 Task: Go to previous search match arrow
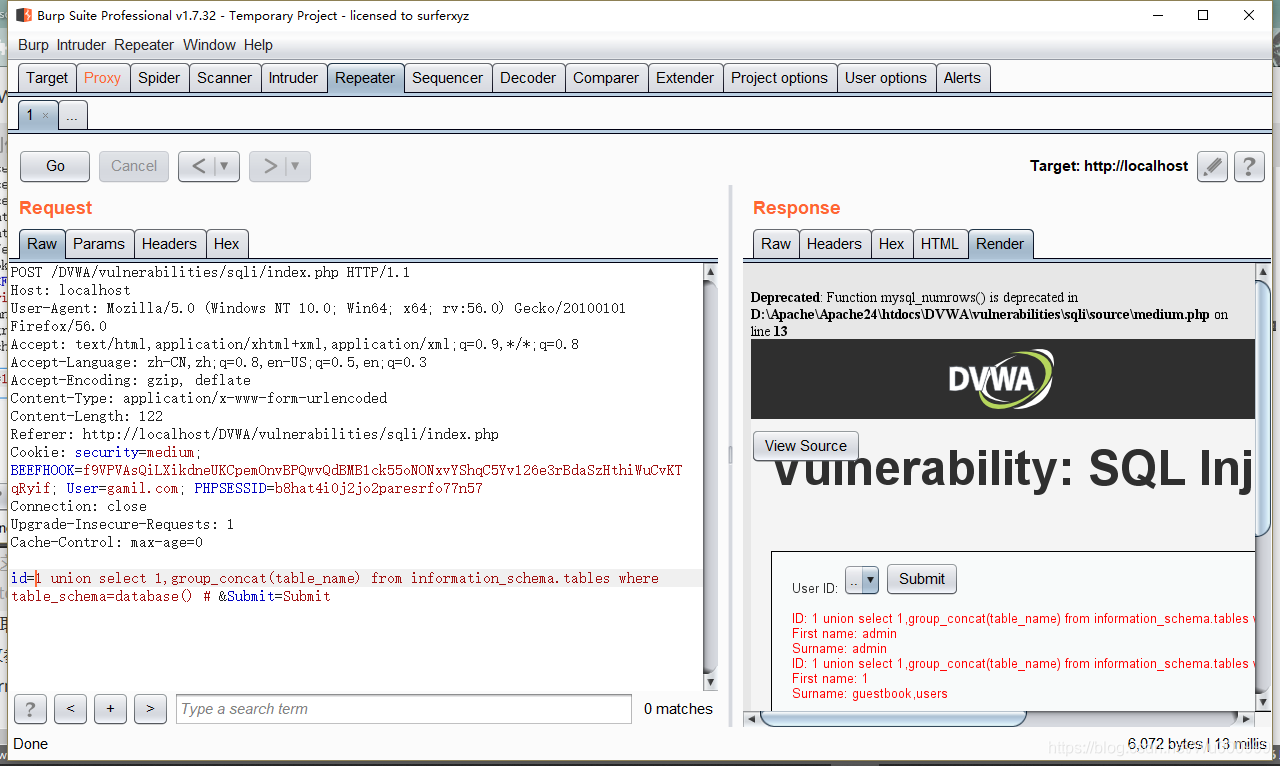pos(70,709)
